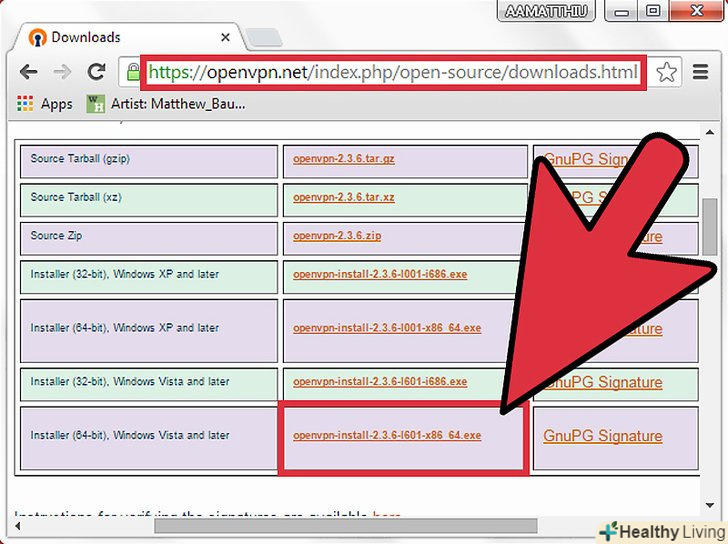728x544 pixels.
Task: Open GnuPG Signature for 32-bit Vista installer
Action: 603,382
